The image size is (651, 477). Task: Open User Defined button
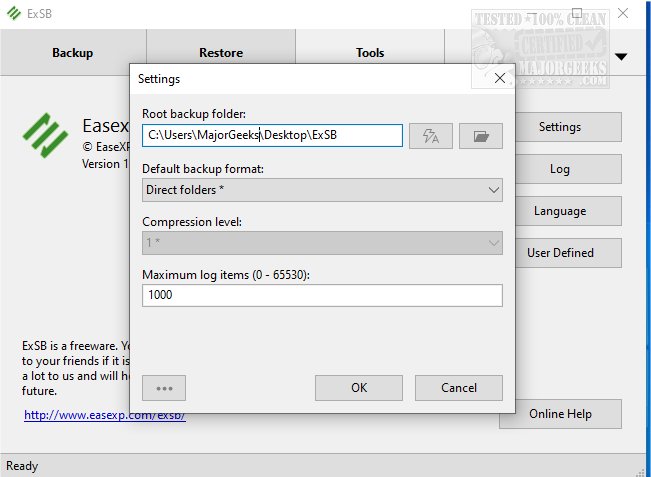point(568,253)
